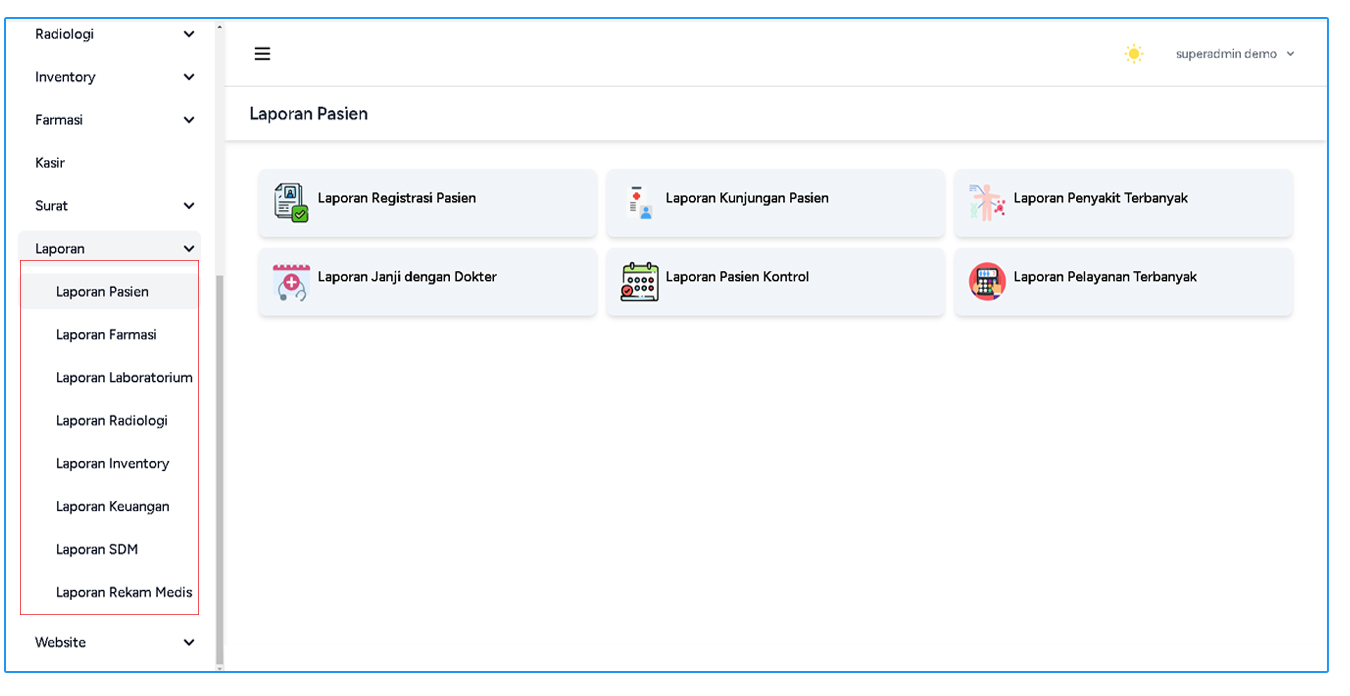Open the Kasir menu item
Image resolution: width=1350 pixels, height=696 pixels.
(50, 163)
